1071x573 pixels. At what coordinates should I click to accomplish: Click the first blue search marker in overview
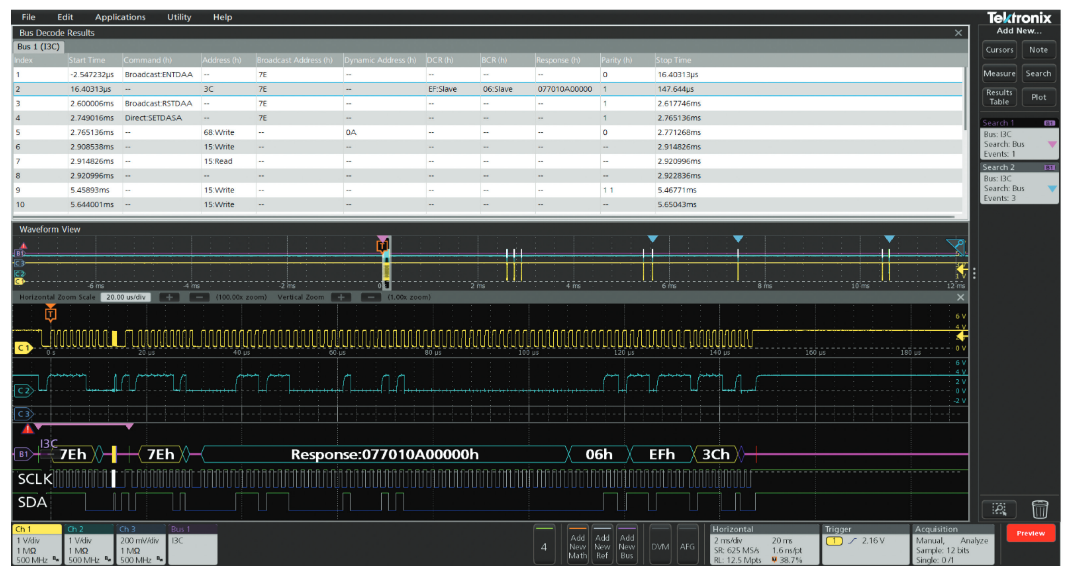click(652, 239)
